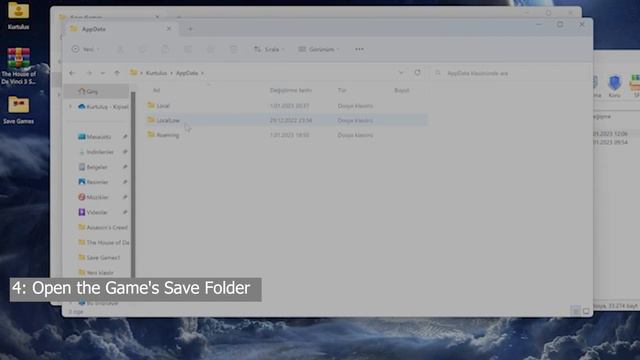Screen dimensions: 640x360
Task: Expand the Kurtuluş - Kişisel tree node
Action: [x=70, y=107]
